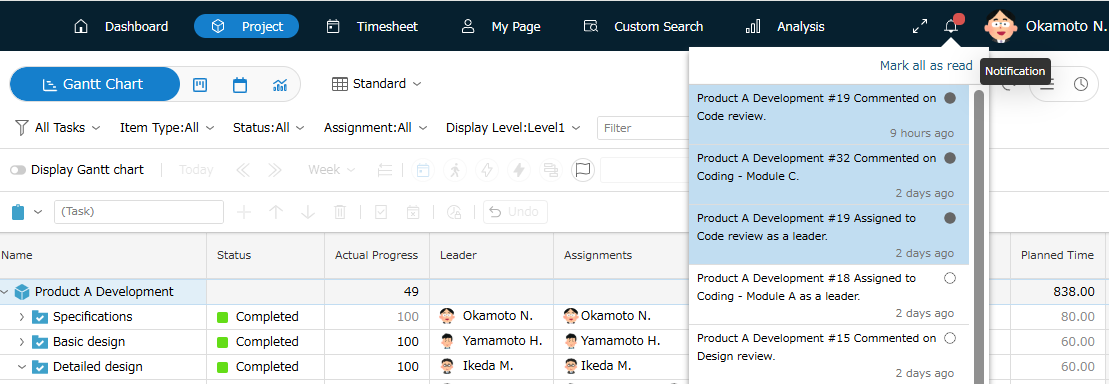The image size is (1109, 384).
Task: Mark the Code review comment notification as read
Action: [950, 98]
